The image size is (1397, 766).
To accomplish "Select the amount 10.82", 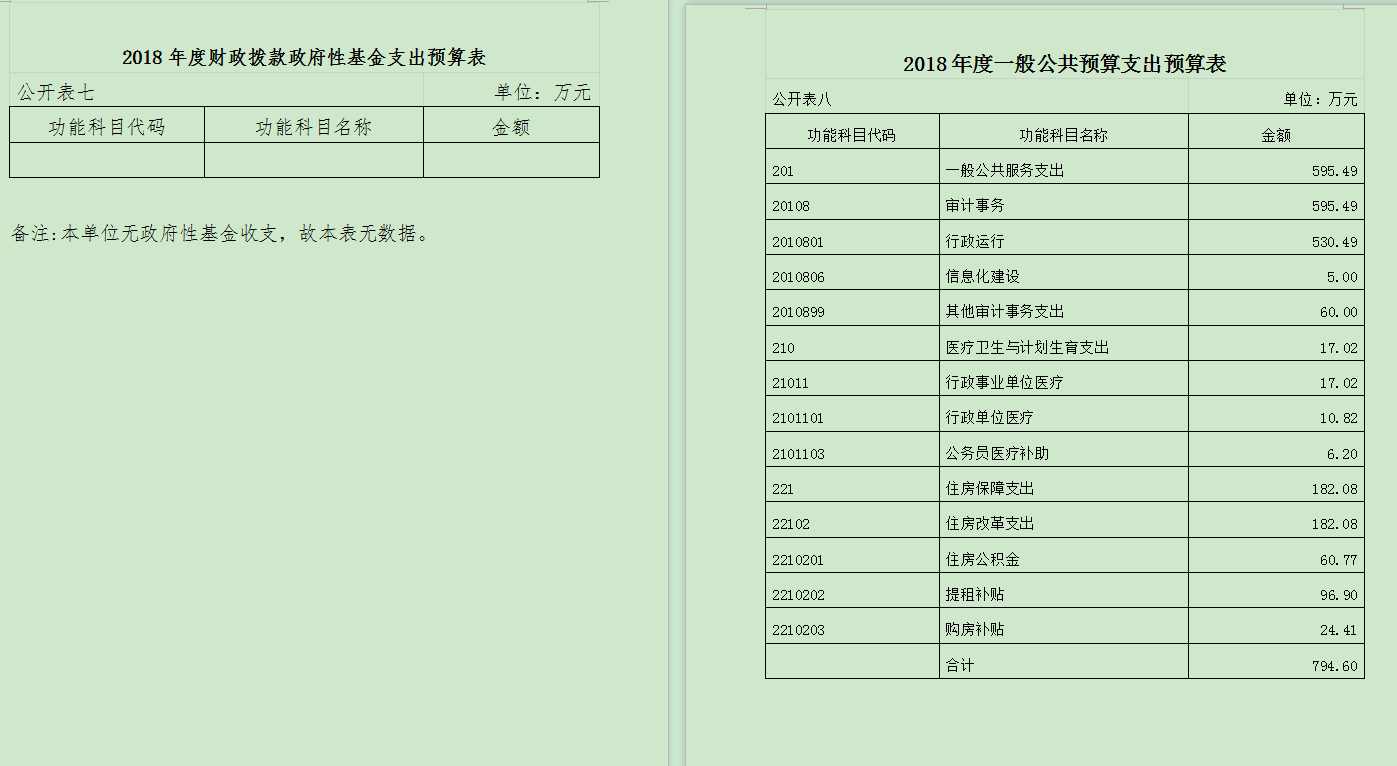I will 1339,418.
